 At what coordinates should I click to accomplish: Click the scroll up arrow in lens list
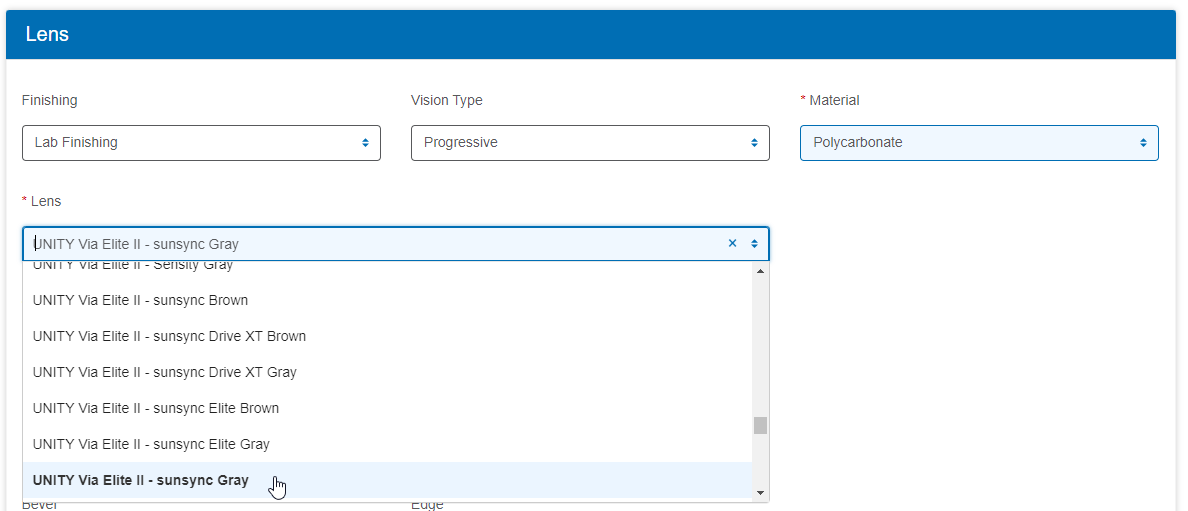(760, 272)
